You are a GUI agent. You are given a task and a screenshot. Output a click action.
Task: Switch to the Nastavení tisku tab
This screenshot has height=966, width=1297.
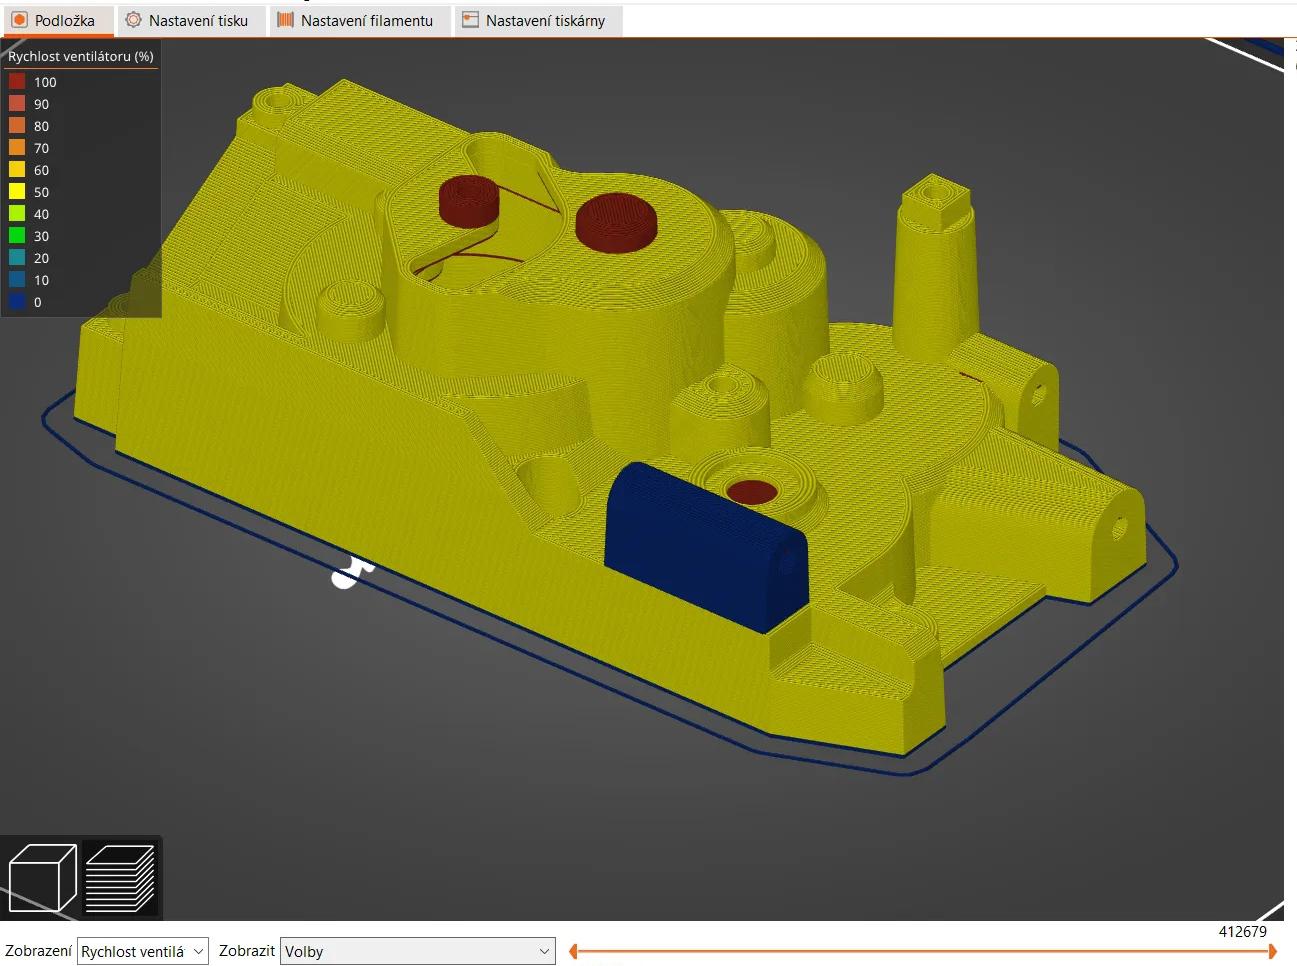point(191,19)
